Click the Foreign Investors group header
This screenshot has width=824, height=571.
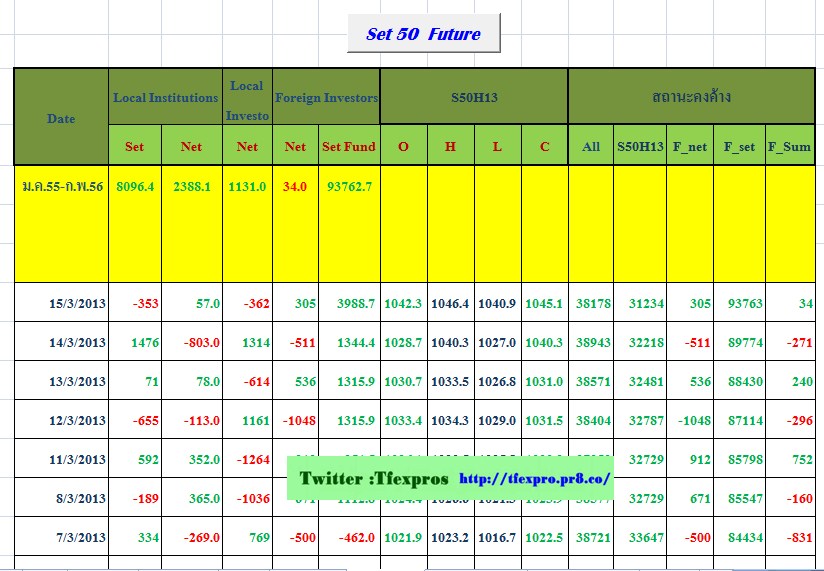(326, 98)
